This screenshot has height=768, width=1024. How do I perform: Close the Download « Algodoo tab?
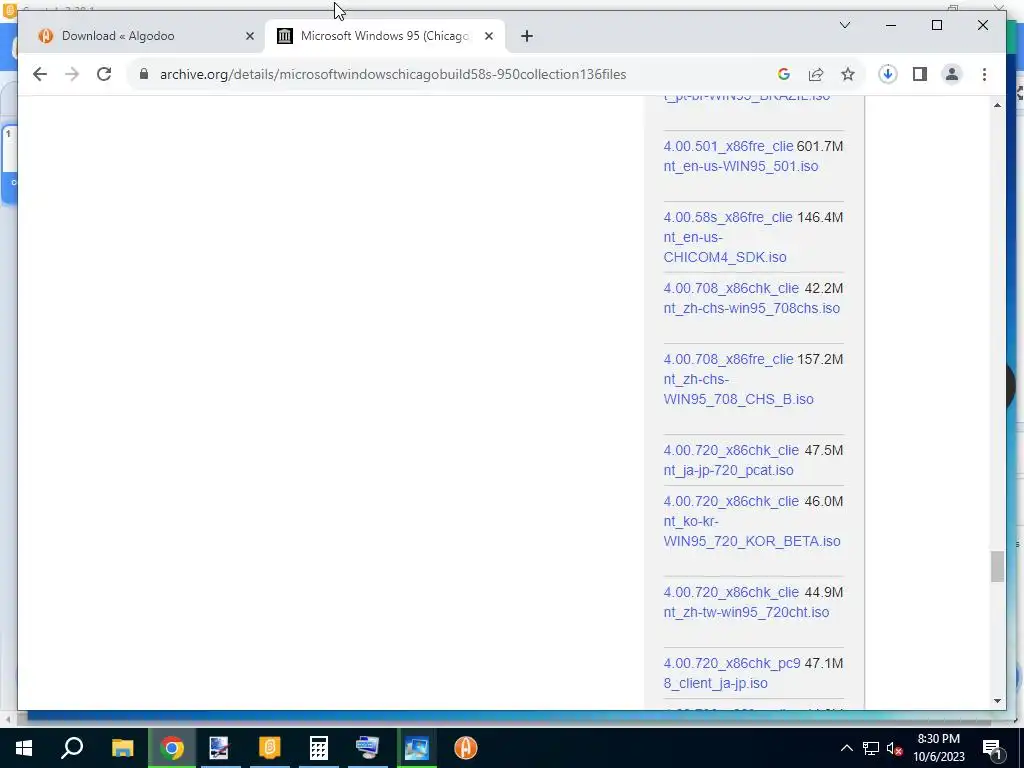click(249, 36)
